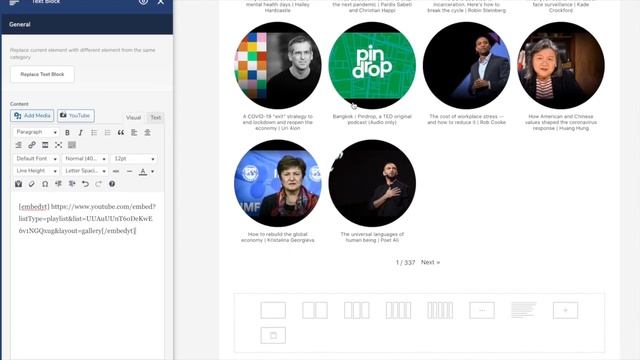This screenshot has height=360, width=640.
Task: Add a three-column row layout
Action: (x=356, y=311)
